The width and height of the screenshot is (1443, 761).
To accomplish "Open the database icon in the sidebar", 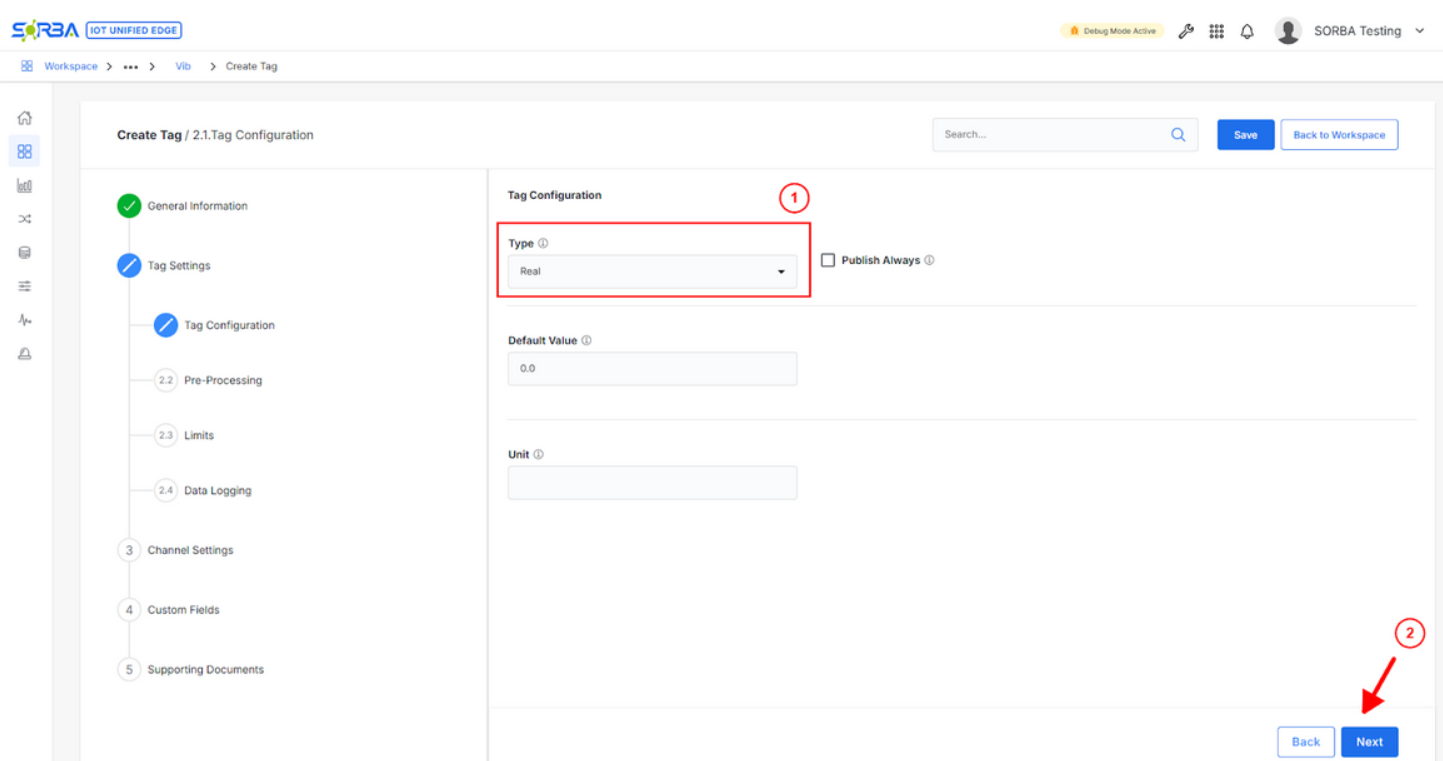I will coord(25,251).
